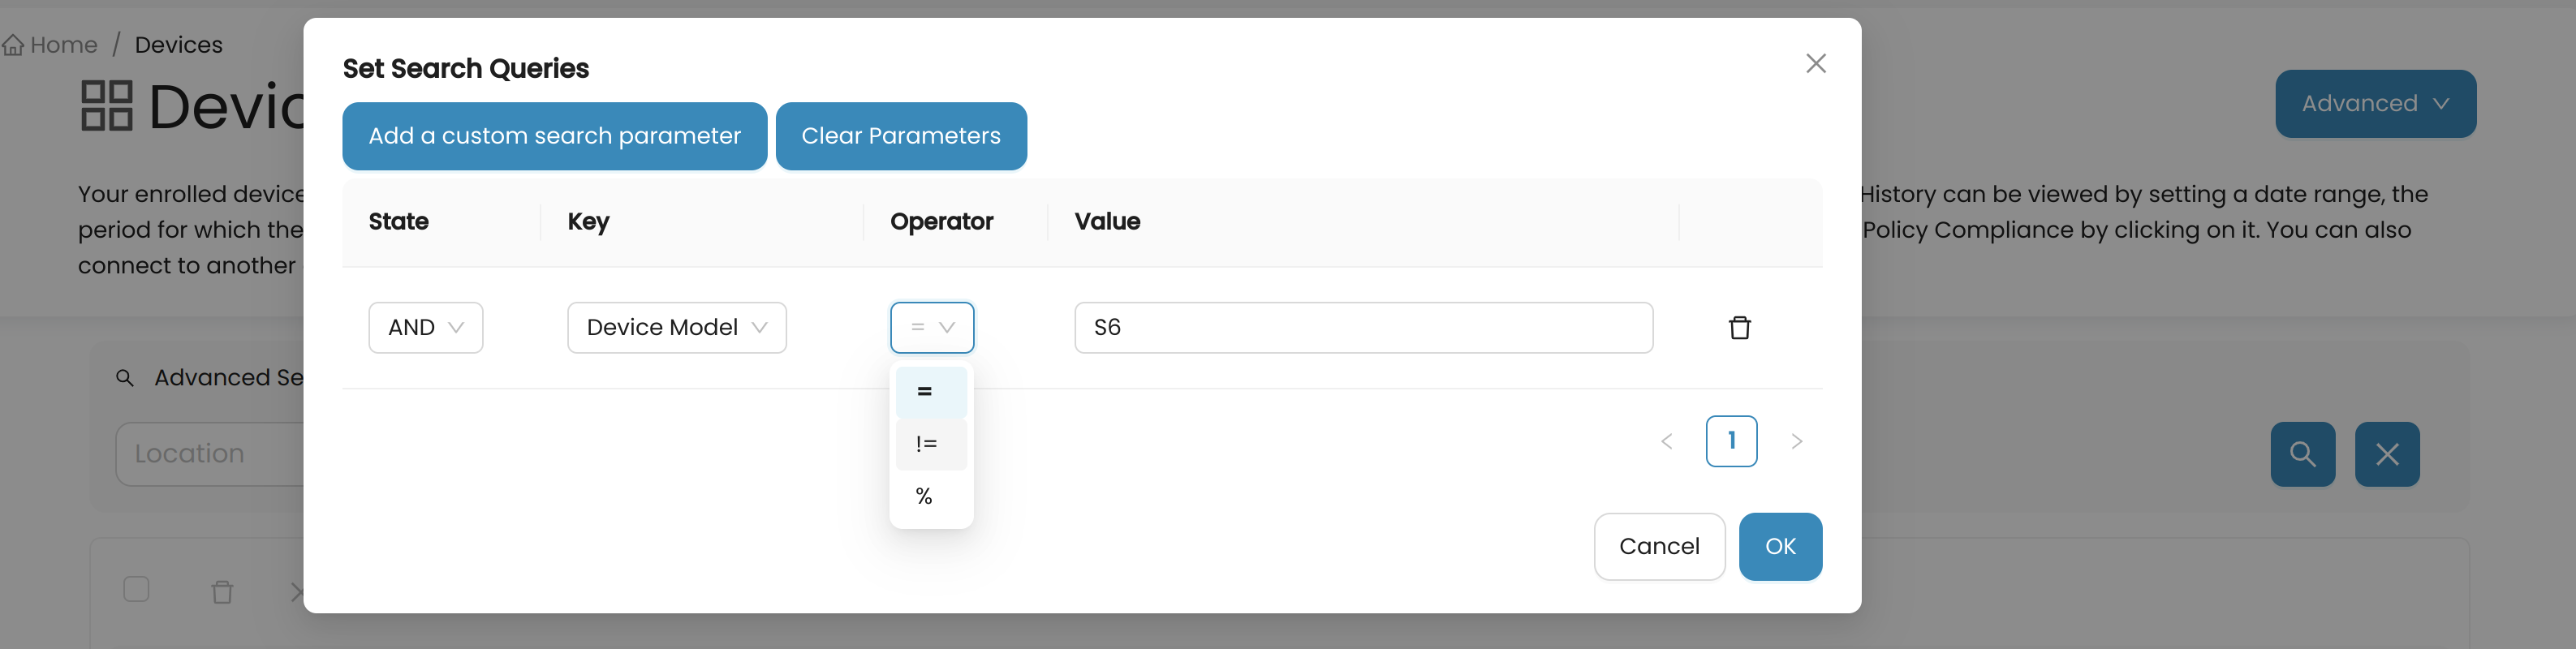Click the blue X clear-search button

(x=2387, y=454)
